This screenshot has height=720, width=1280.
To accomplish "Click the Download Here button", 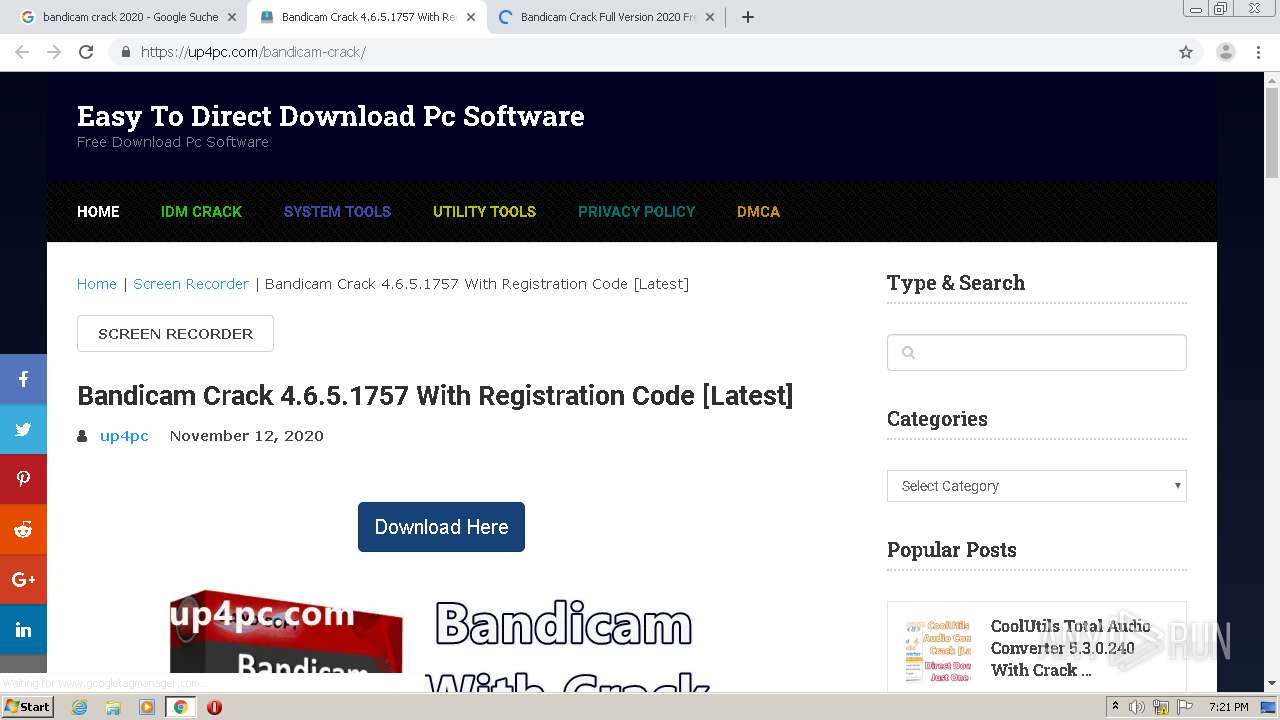I will [441, 527].
